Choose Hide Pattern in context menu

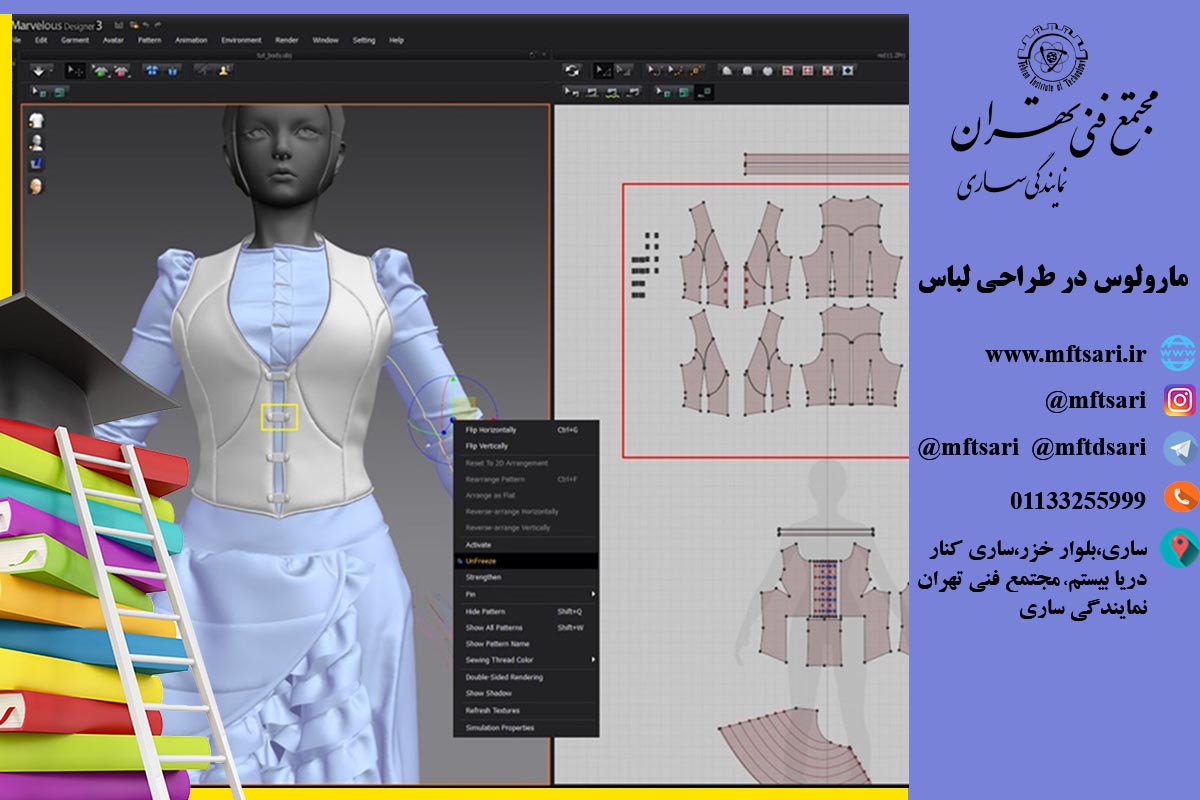(x=526, y=611)
